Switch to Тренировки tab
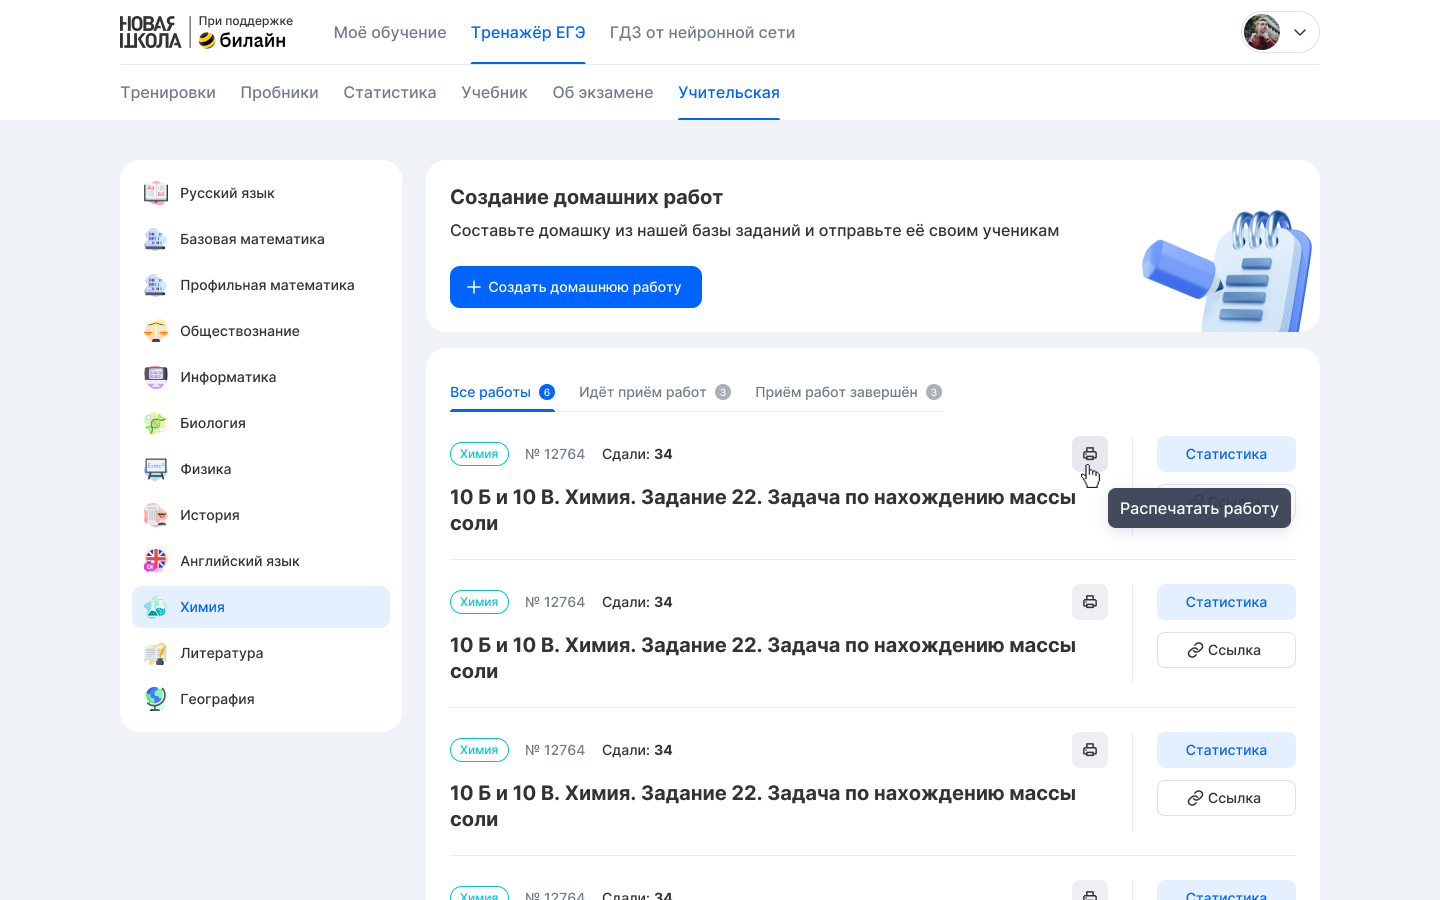The width and height of the screenshot is (1440, 900). click(168, 92)
